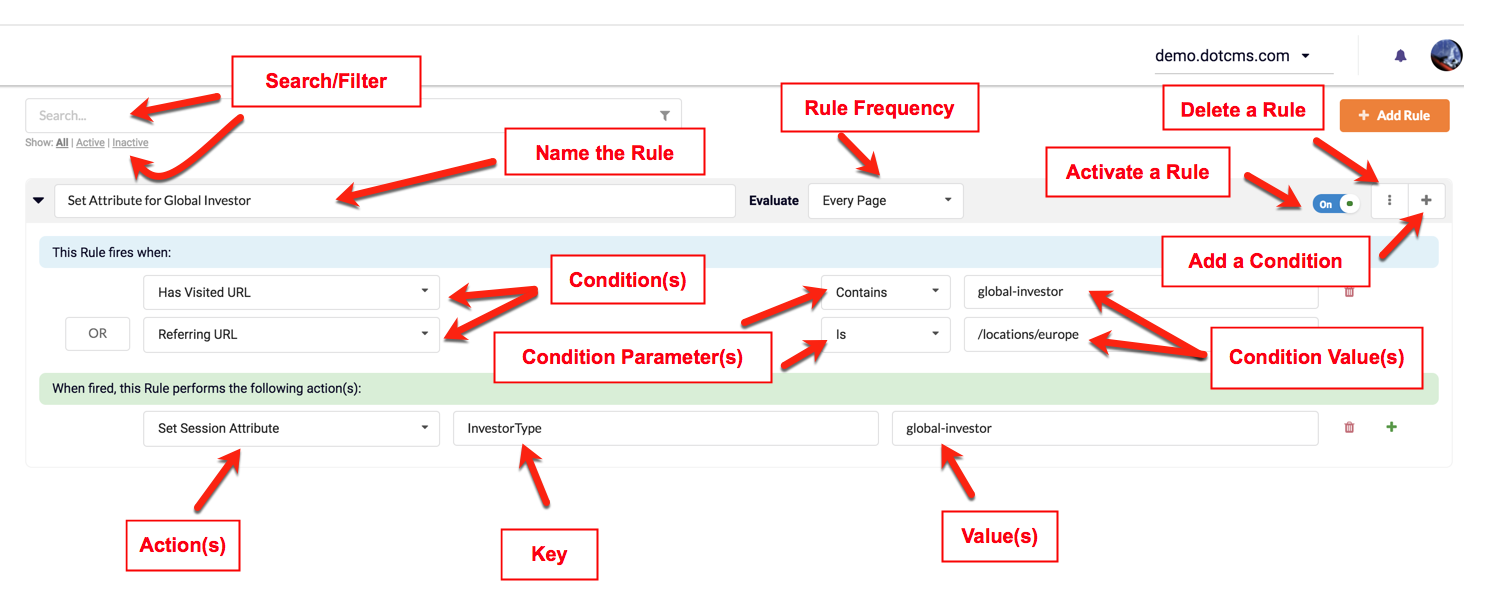Open the Evaluate Every Page dropdown
1488x608 pixels.
885,201
